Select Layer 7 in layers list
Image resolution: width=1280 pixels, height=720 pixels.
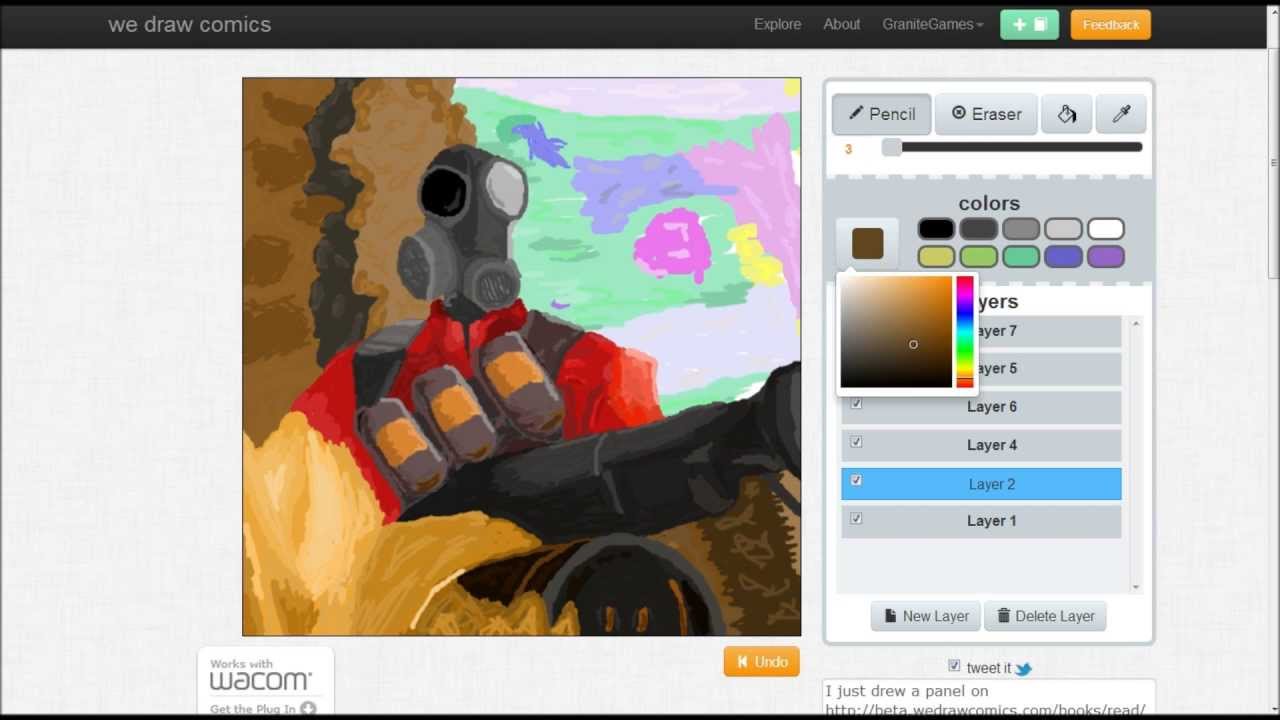(x=1048, y=331)
